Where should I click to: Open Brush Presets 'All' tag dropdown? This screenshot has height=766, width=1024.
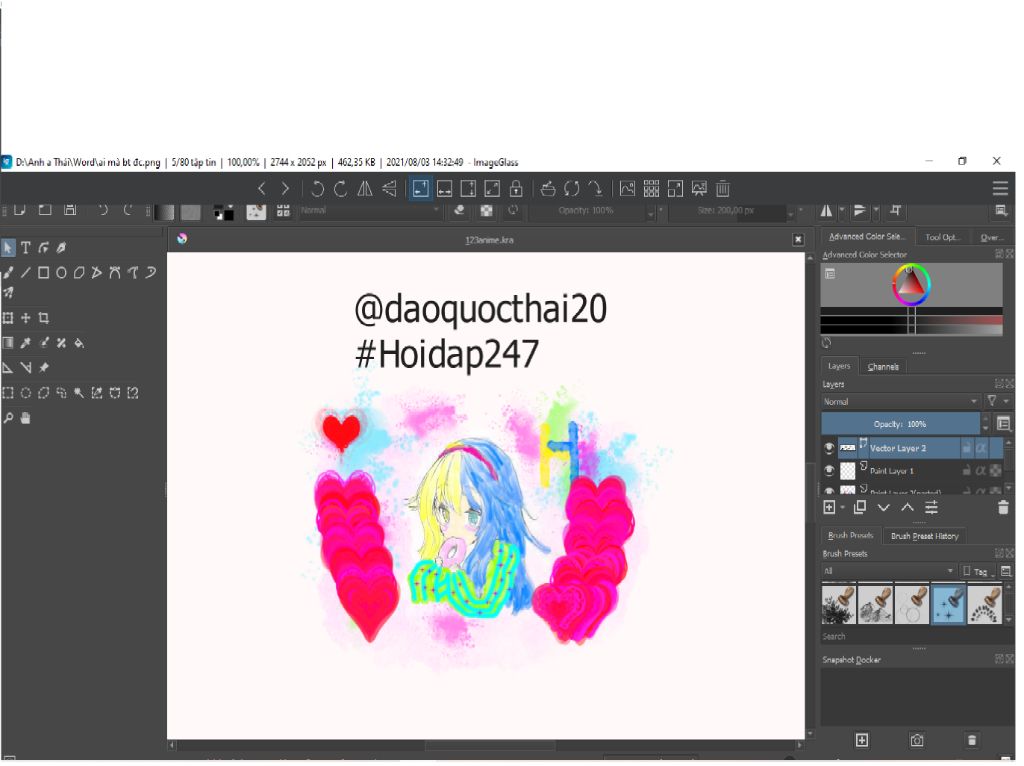(x=889, y=573)
